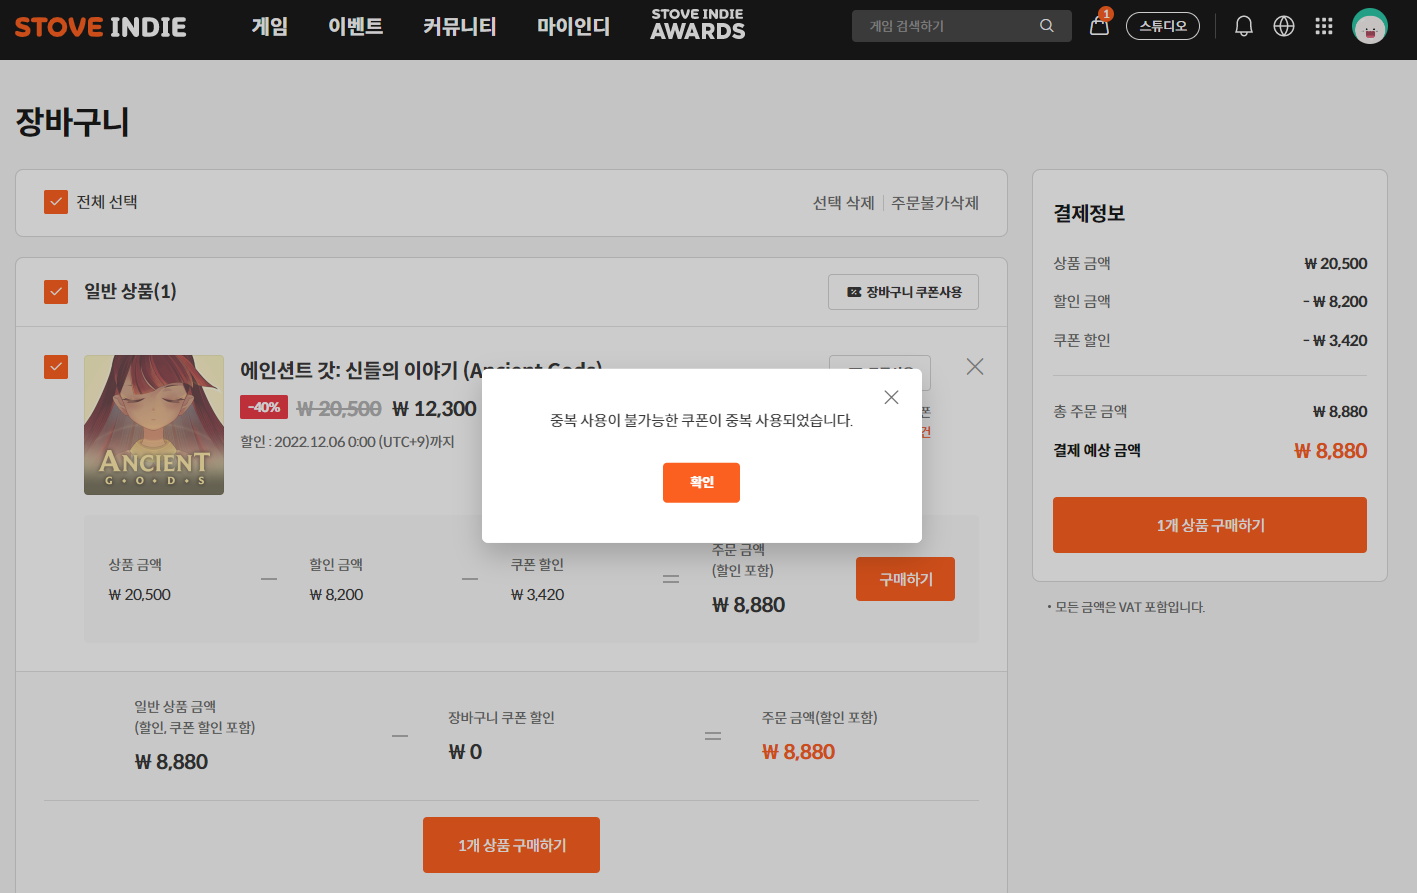
Task: Click the search magnifier icon
Action: tap(1046, 26)
